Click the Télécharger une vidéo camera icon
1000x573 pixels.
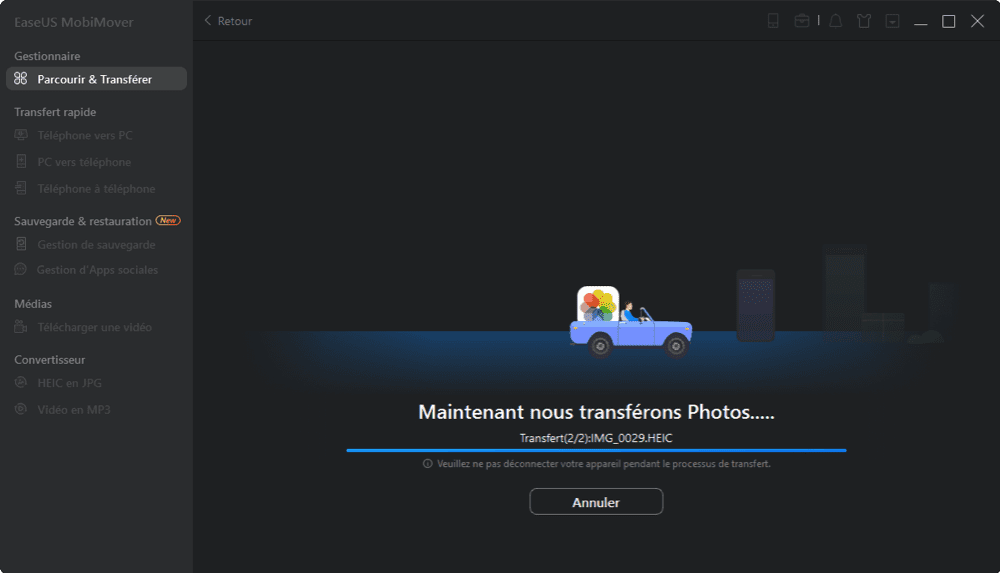[x=21, y=327]
